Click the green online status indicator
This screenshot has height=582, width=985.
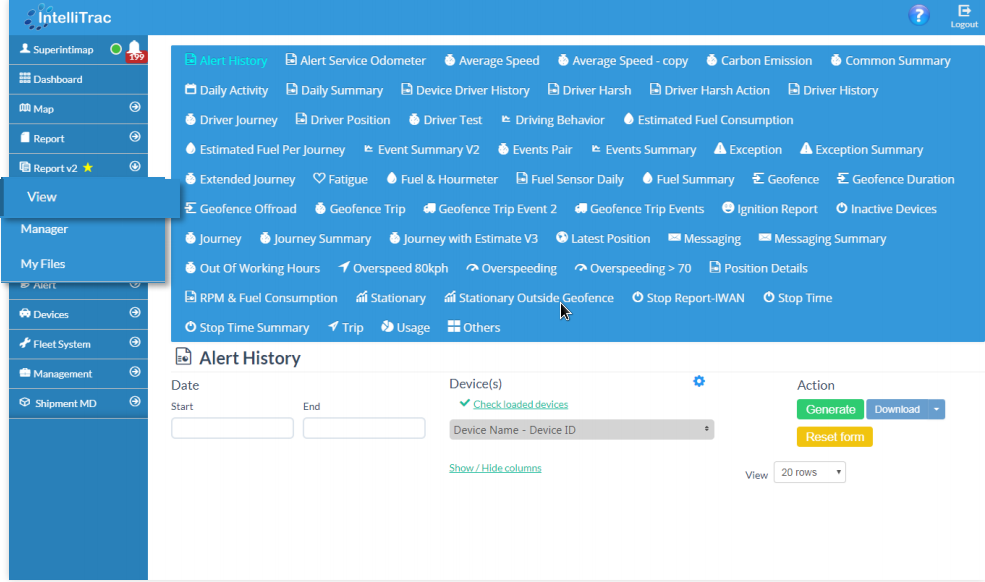(116, 49)
